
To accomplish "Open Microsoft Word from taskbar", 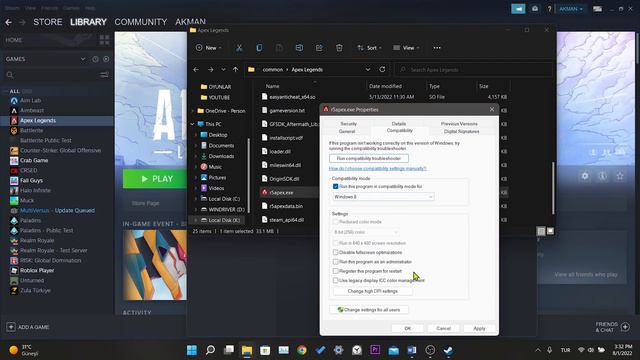I will point(411,350).
